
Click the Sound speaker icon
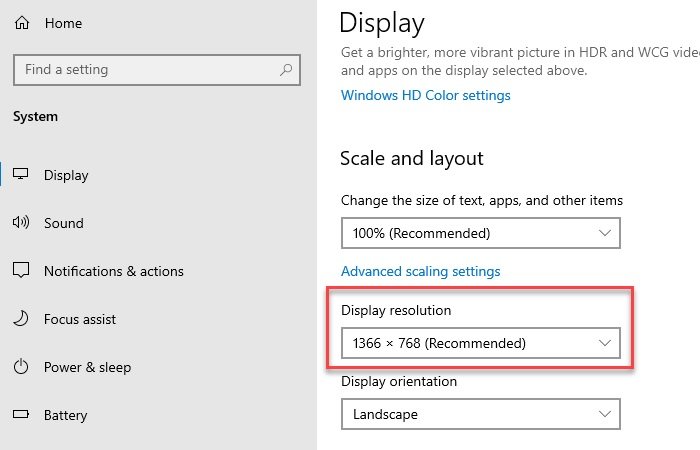21,223
